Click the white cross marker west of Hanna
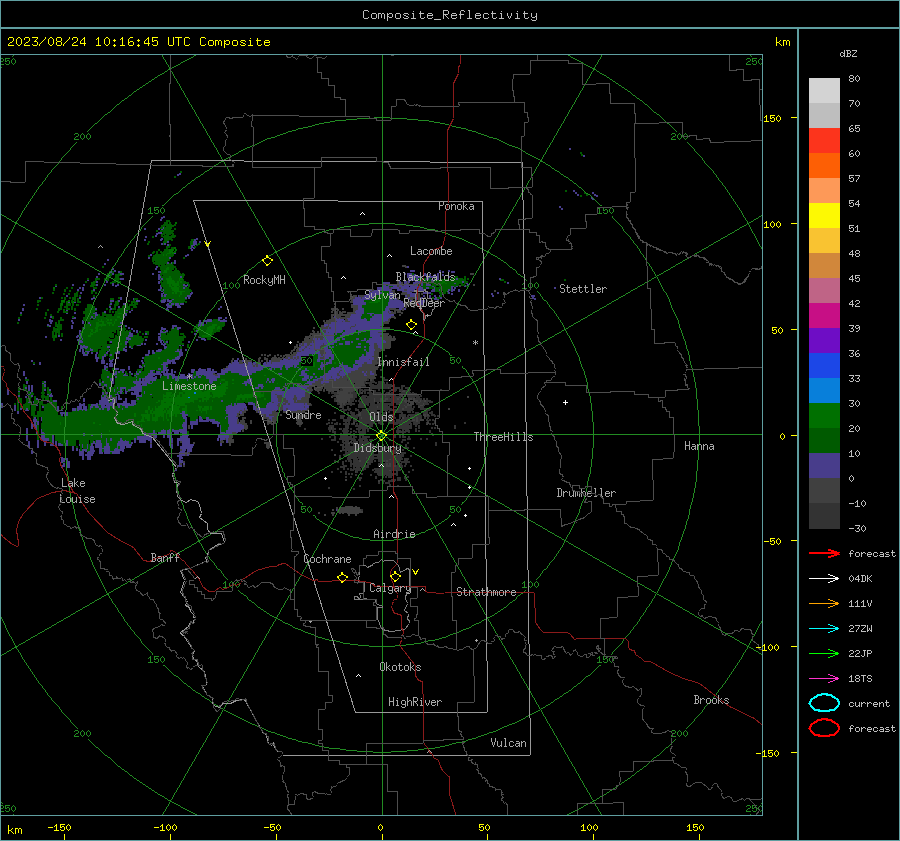Image resolution: width=900 pixels, height=841 pixels. tap(565, 402)
